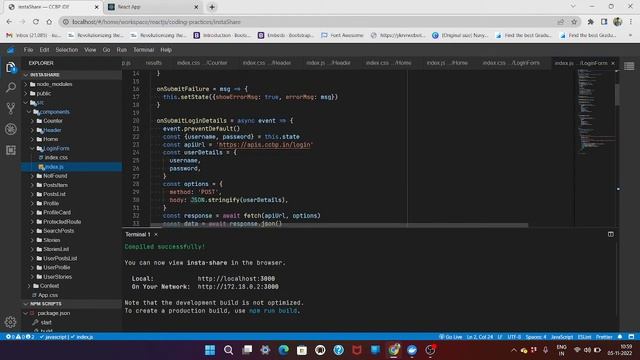Open the Manage gear at sidebar bottom
Viewport: 640px width, 360px height.
click(x=11, y=322)
